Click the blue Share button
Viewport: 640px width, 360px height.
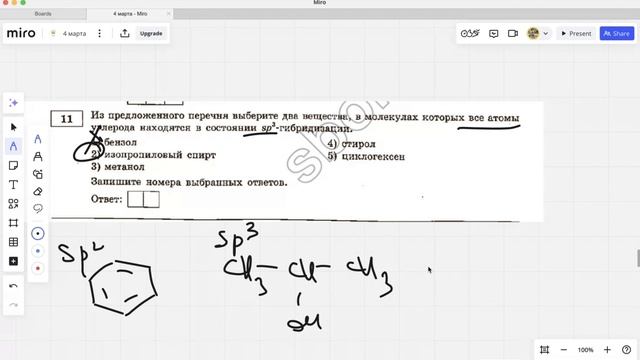617,33
